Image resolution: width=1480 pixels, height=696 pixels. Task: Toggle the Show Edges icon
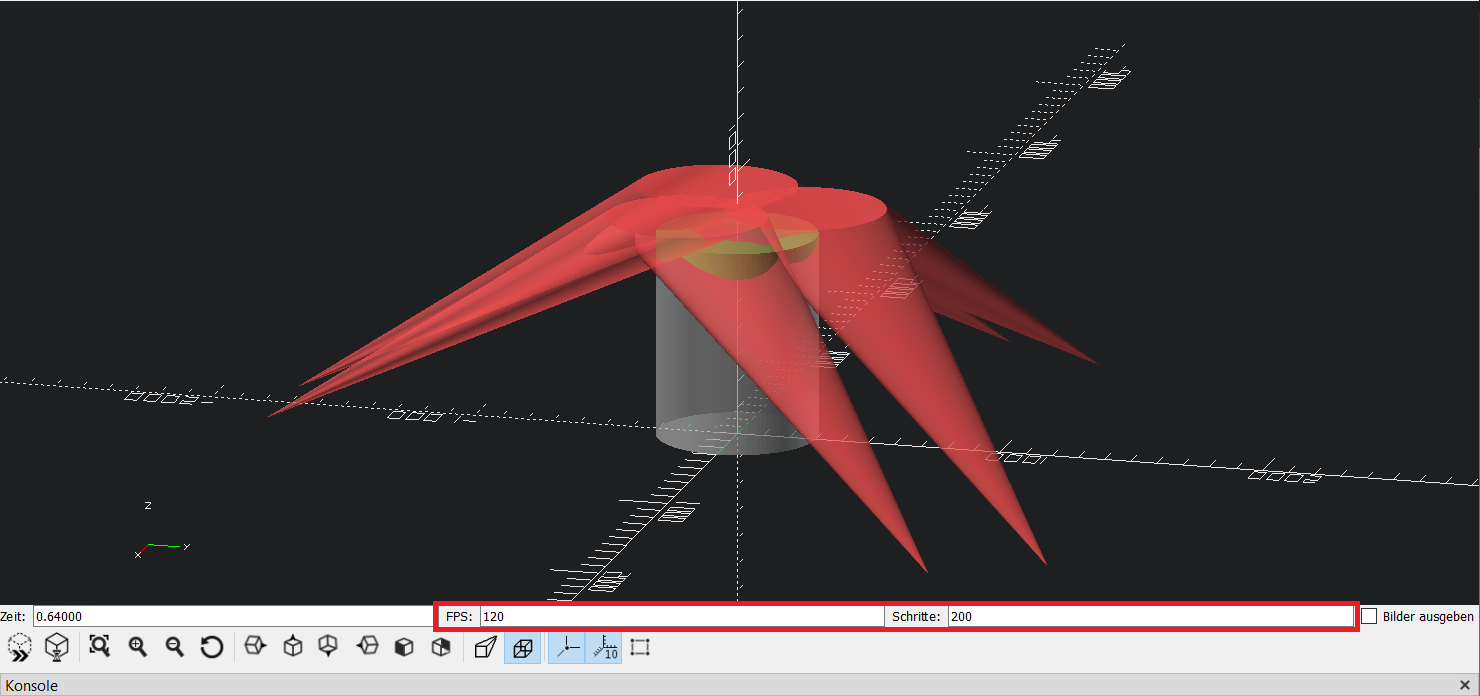click(x=641, y=647)
